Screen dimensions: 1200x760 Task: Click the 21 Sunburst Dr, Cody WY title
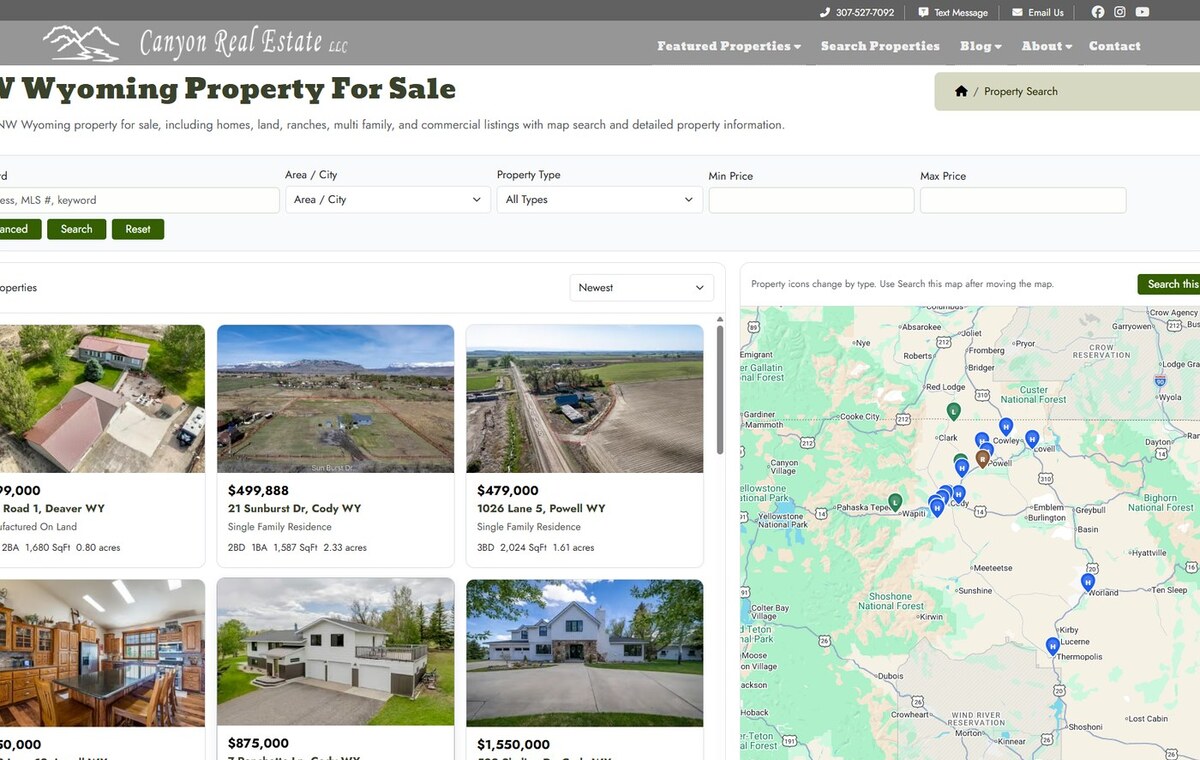coord(294,509)
